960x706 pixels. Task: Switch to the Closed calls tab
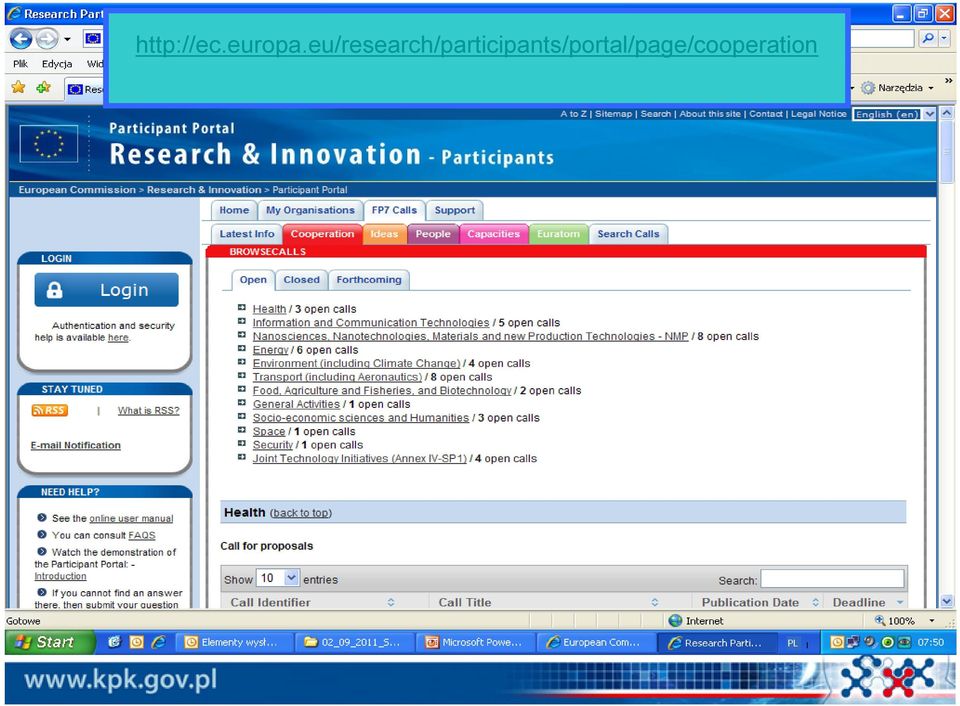pyautogui.click(x=301, y=280)
